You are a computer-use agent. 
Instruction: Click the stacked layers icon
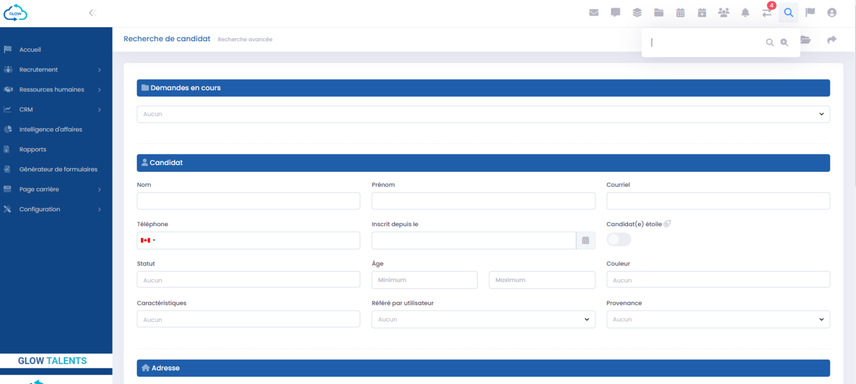637,13
